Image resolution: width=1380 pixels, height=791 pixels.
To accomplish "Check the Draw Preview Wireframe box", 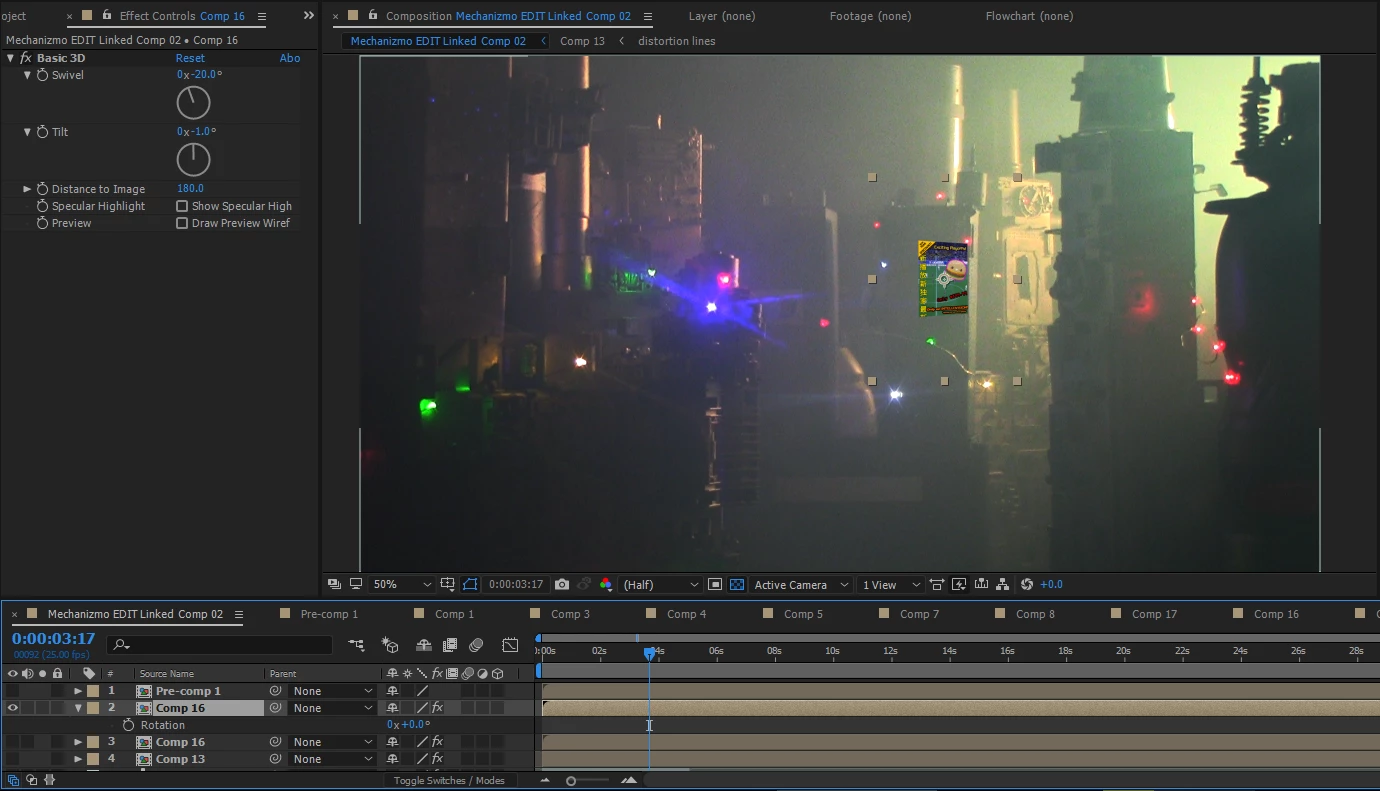I will click(x=182, y=223).
